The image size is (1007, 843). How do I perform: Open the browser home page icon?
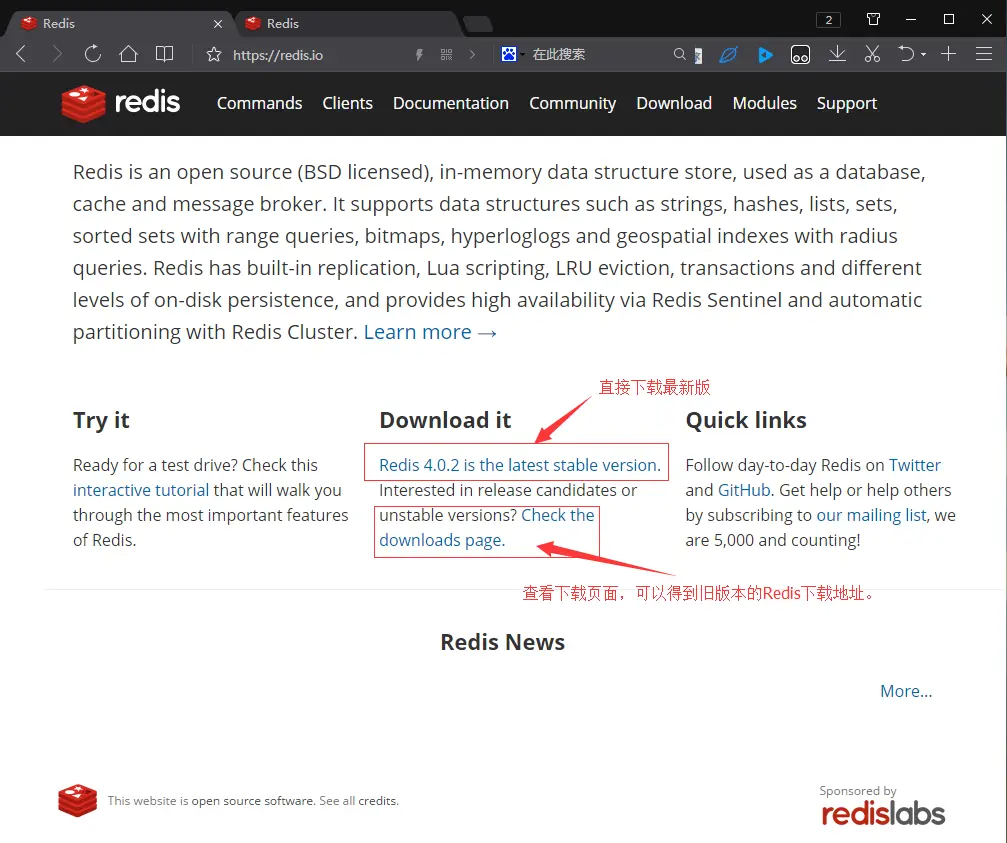tap(128, 54)
